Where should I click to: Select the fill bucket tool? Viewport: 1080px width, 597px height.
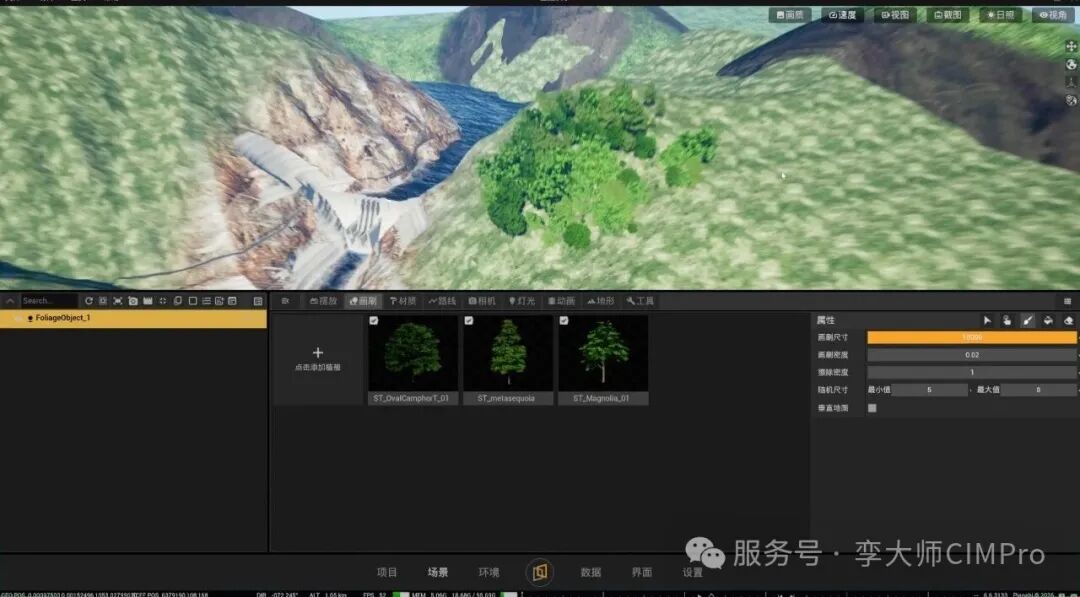coord(1048,320)
